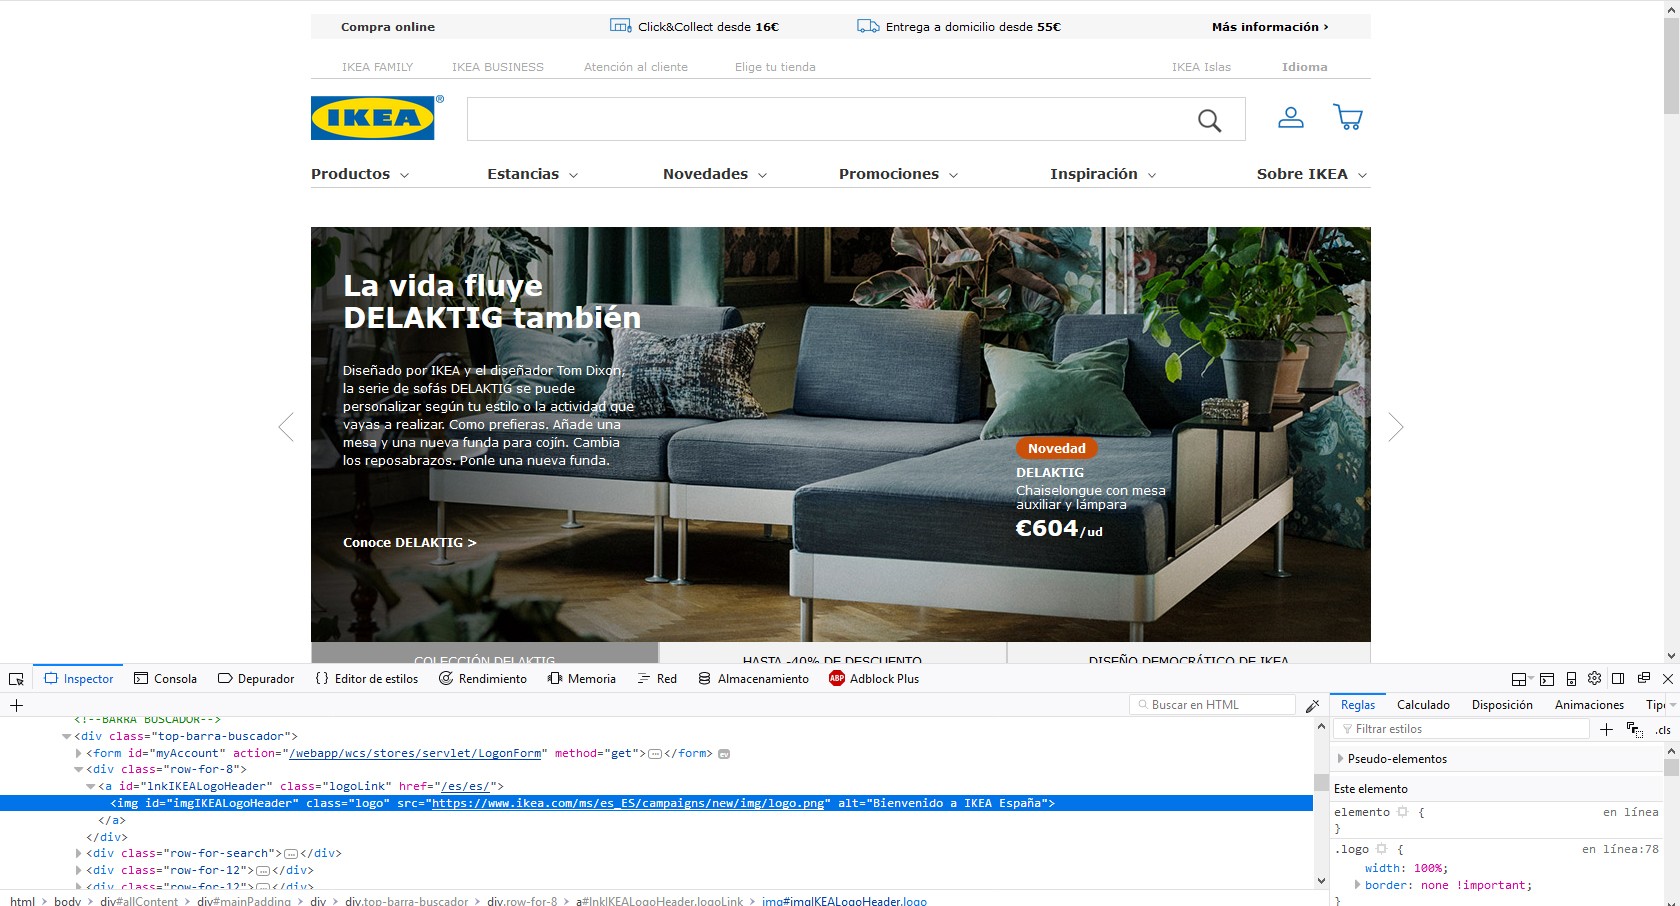1680x906 pixels.
Task: Add a new CSS rule with plus button
Action: [1606, 729]
